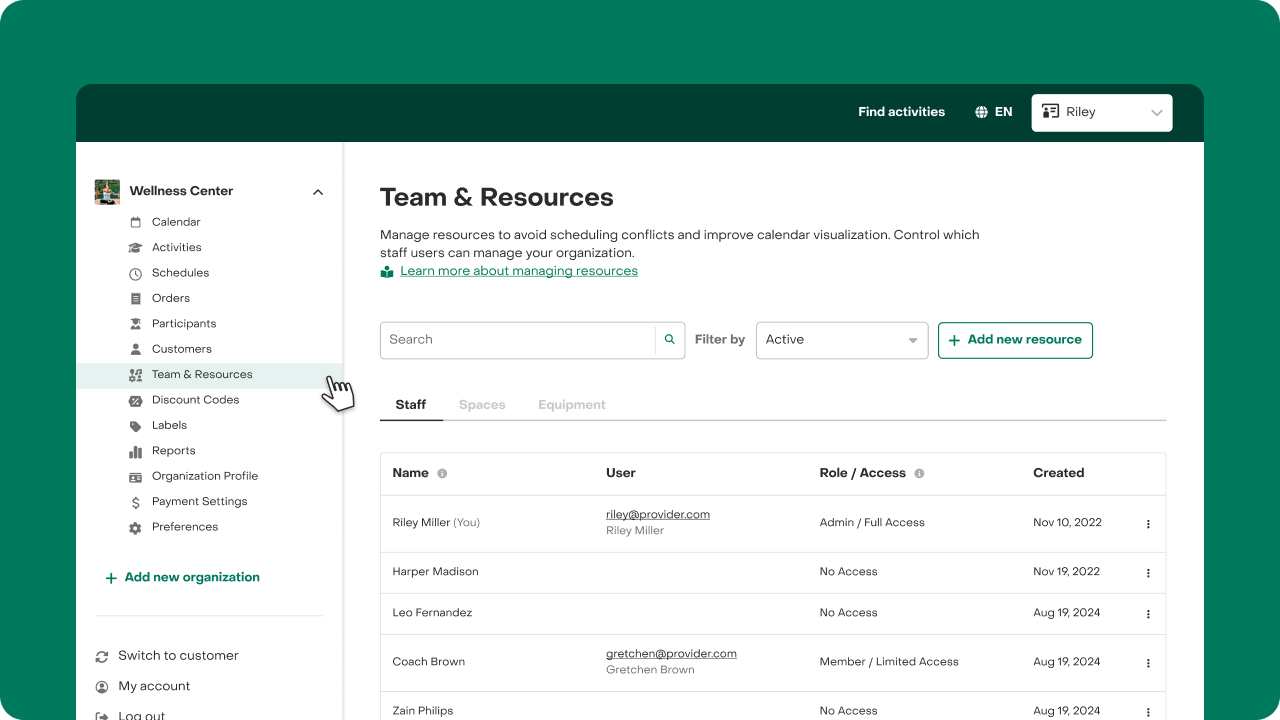Open Schedules in the sidebar
Image resolution: width=1280 pixels, height=720 pixels.
[x=181, y=273]
